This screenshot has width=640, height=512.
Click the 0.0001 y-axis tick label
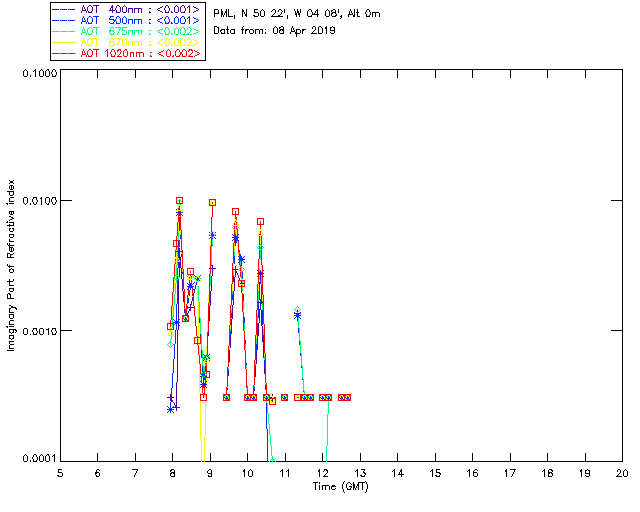coord(38,459)
